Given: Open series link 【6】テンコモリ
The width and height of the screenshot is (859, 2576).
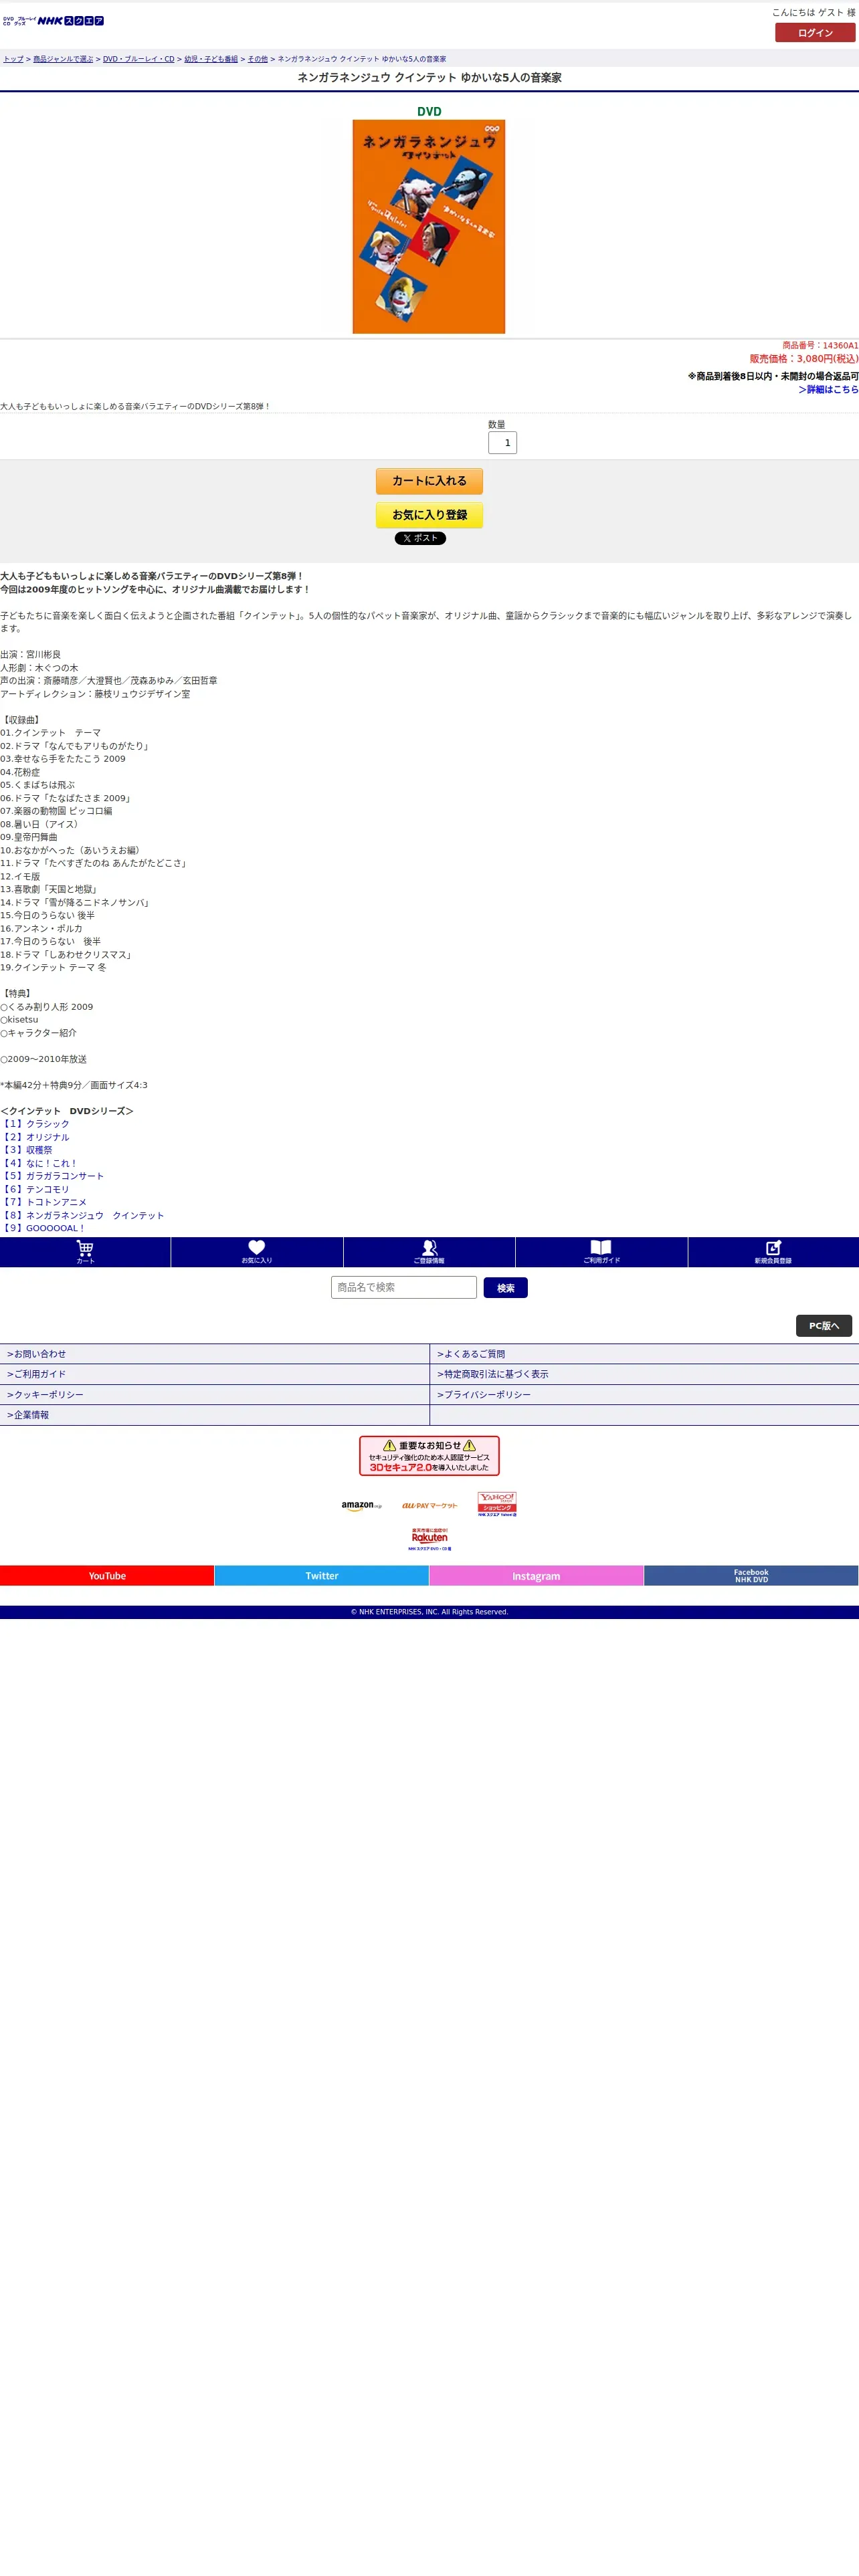Looking at the screenshot, I should 35,1189.
